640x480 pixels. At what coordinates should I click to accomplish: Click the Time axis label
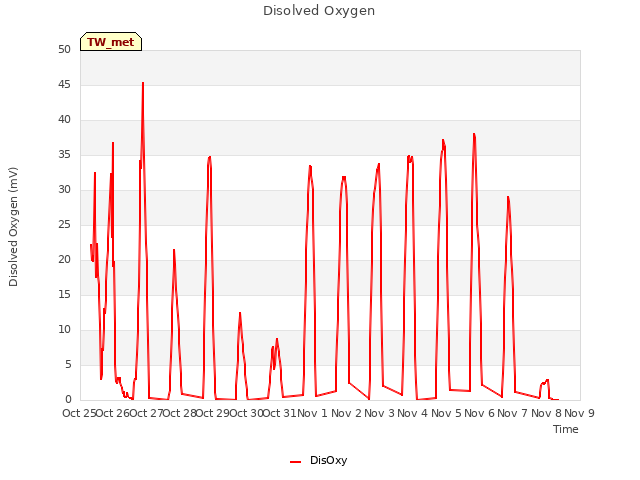(566, 429)
